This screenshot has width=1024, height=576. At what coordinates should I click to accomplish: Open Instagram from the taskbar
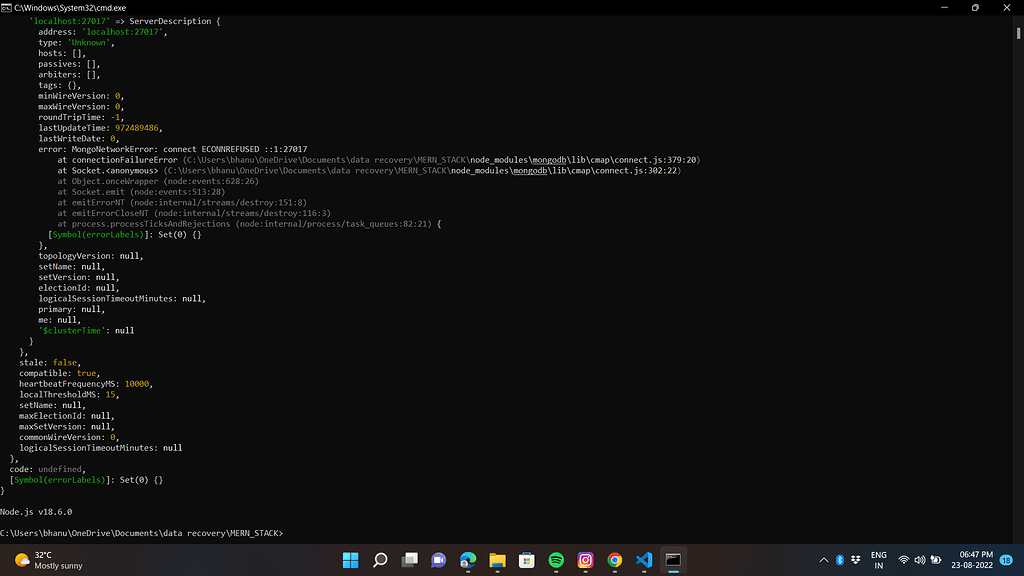point(585,560)
